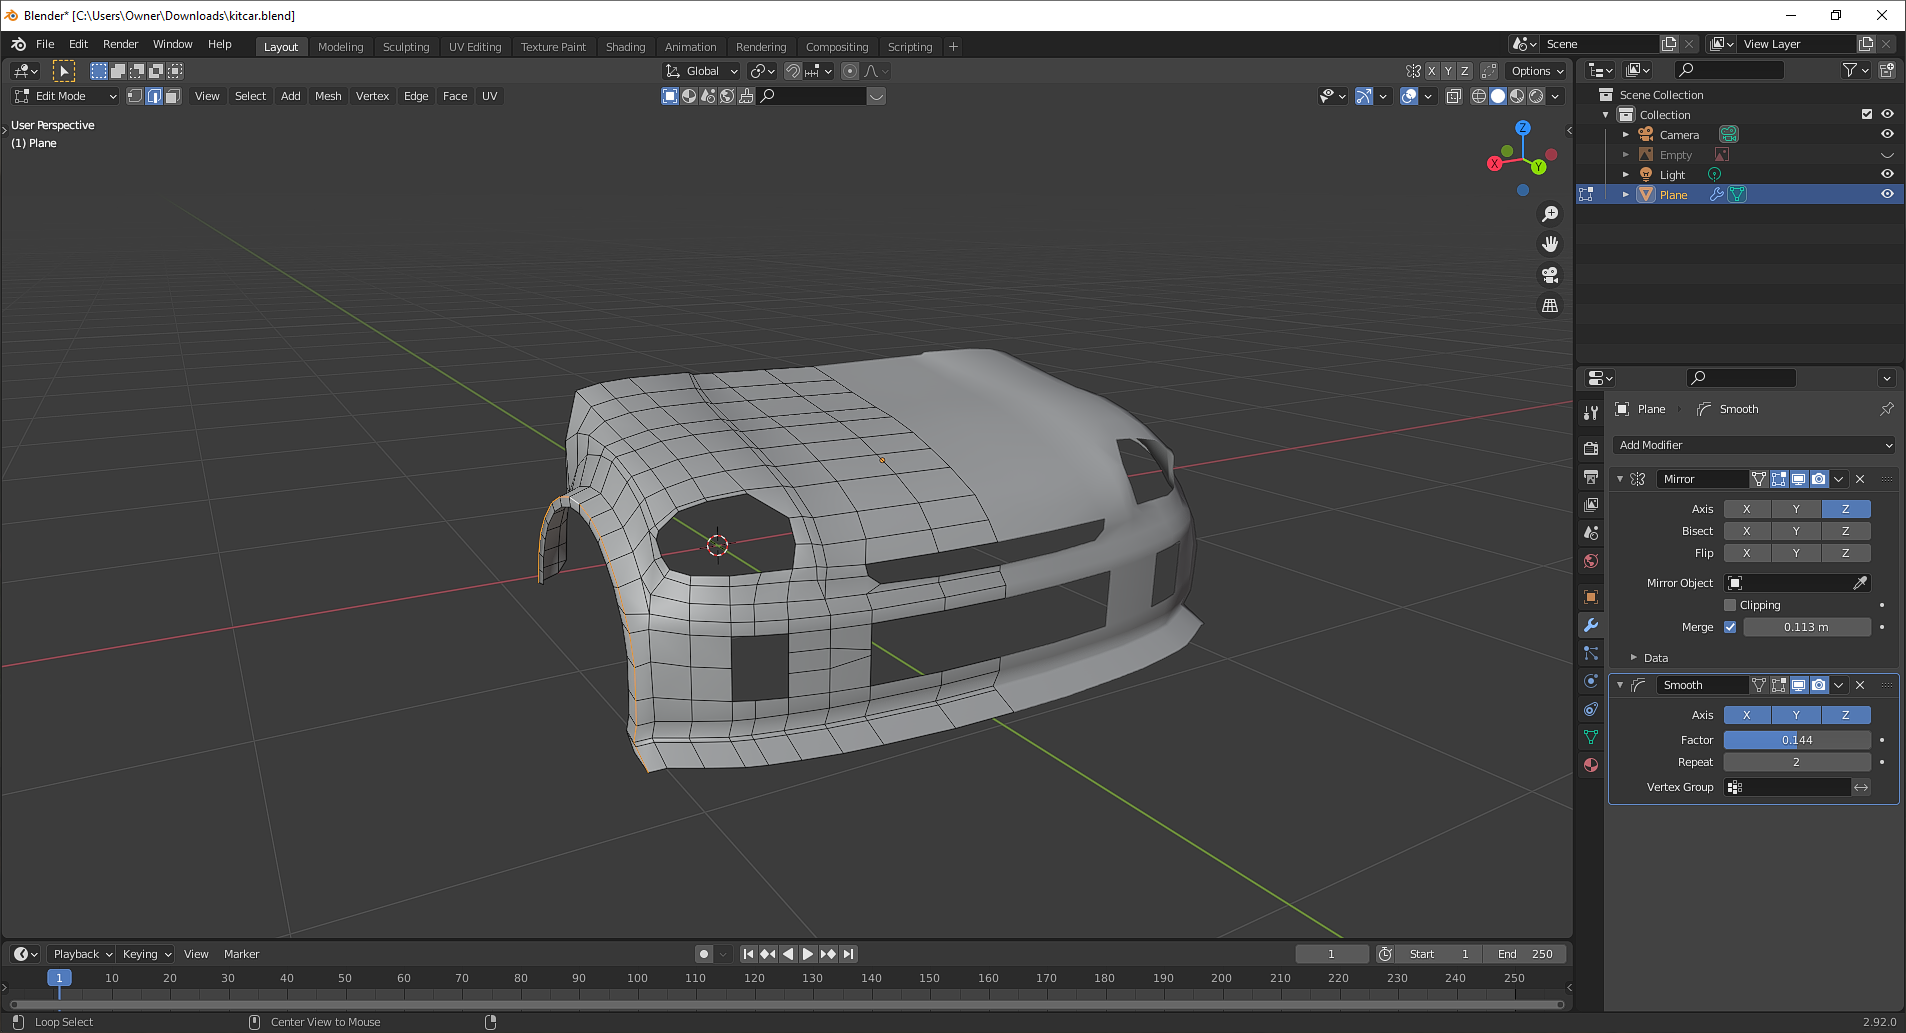1906x1033 pixels.
Task: Click the Smooth Factor slider
Action: (1796, 740)
